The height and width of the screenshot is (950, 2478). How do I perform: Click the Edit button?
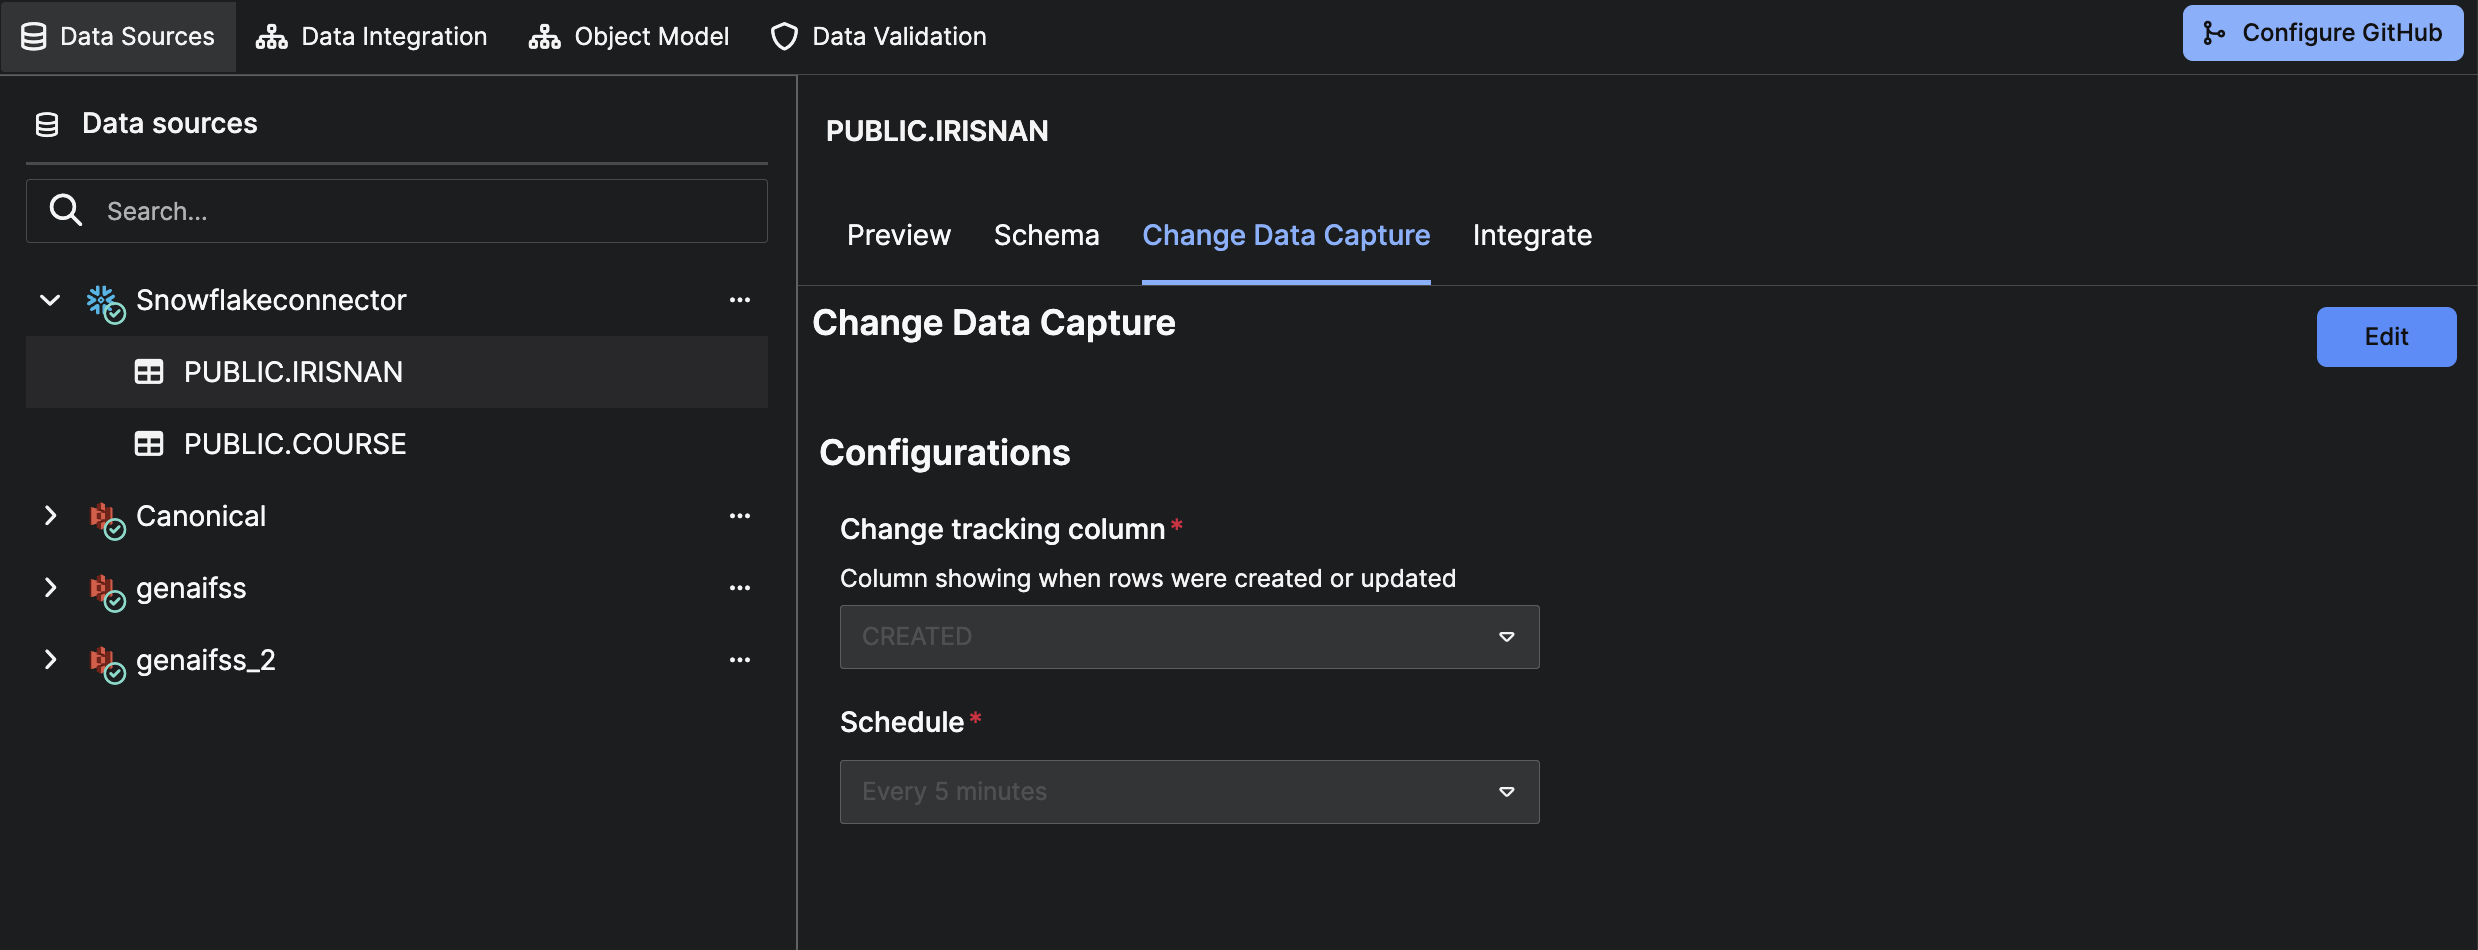point(2385,337)
